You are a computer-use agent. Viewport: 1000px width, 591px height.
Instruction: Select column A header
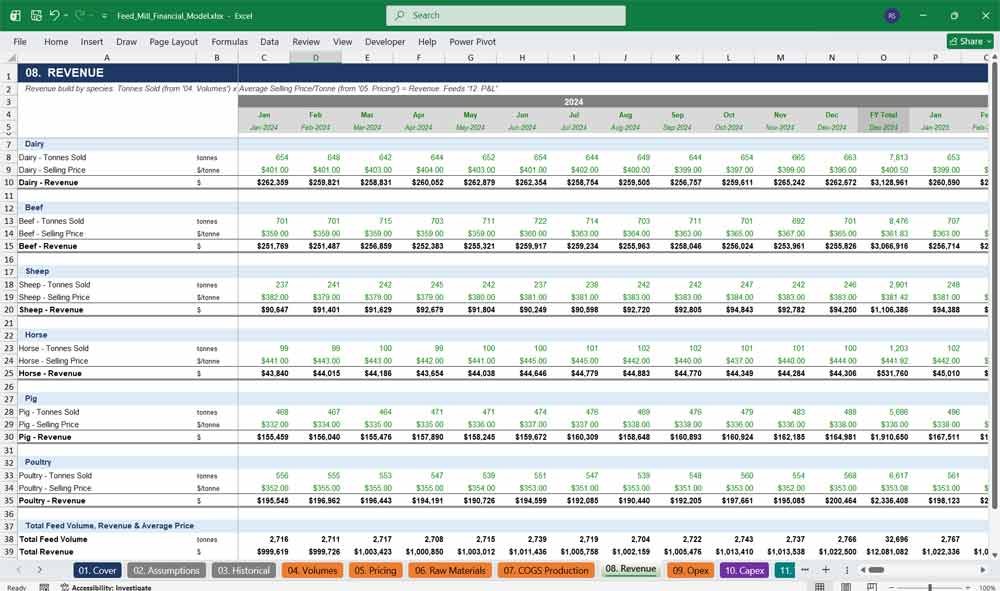pos(107,57)
